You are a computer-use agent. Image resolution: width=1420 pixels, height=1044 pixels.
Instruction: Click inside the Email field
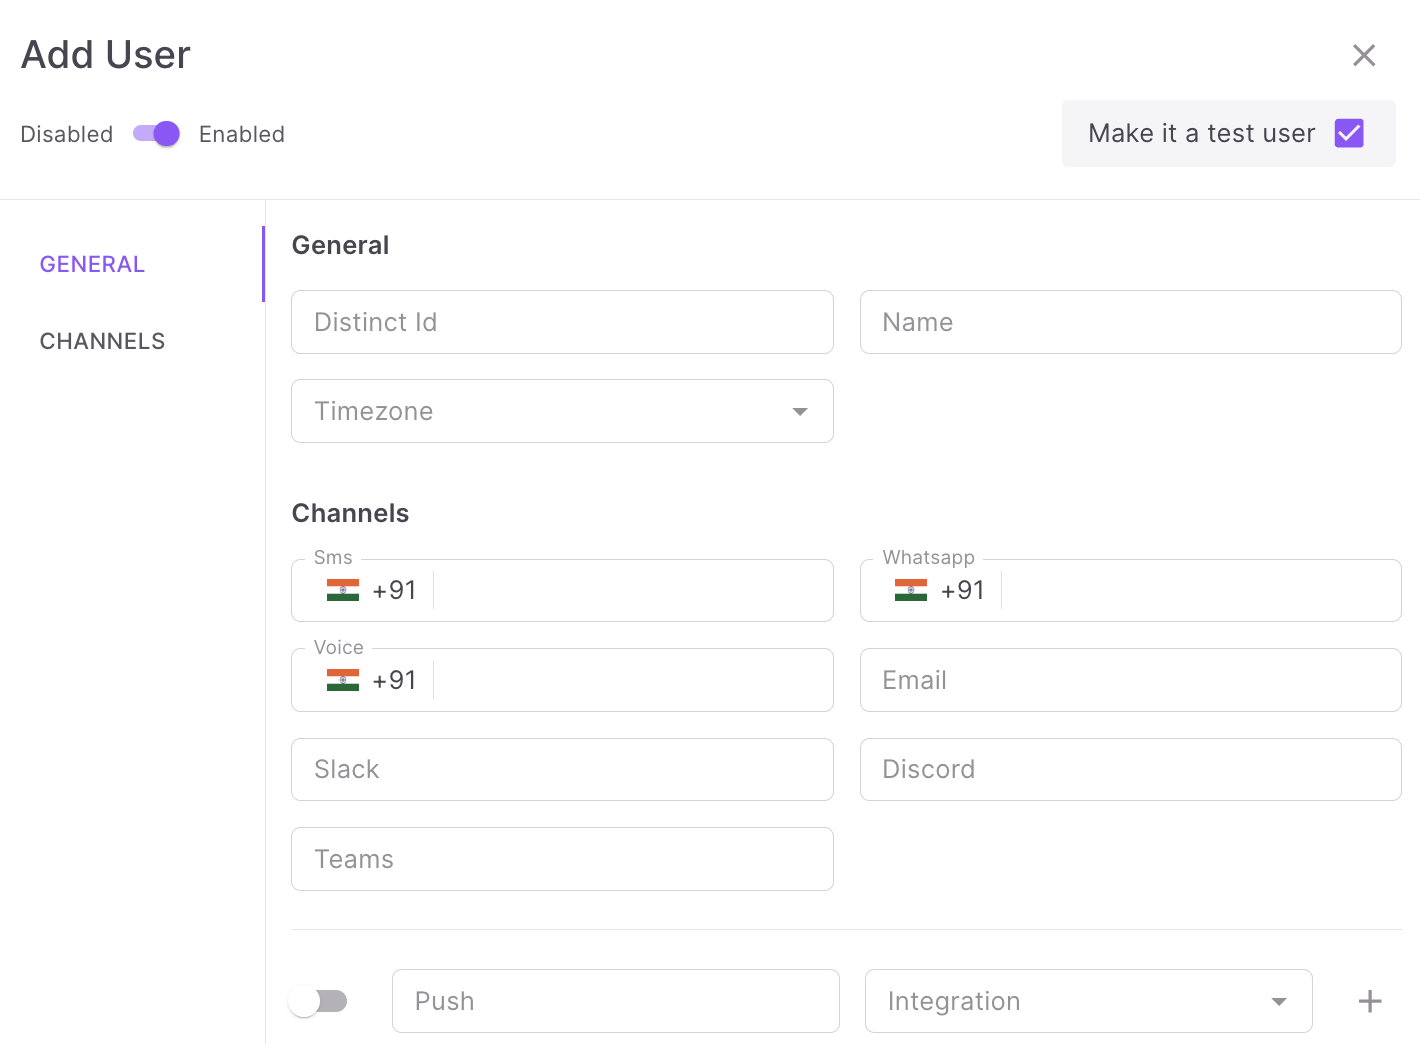click(1130, 680)
